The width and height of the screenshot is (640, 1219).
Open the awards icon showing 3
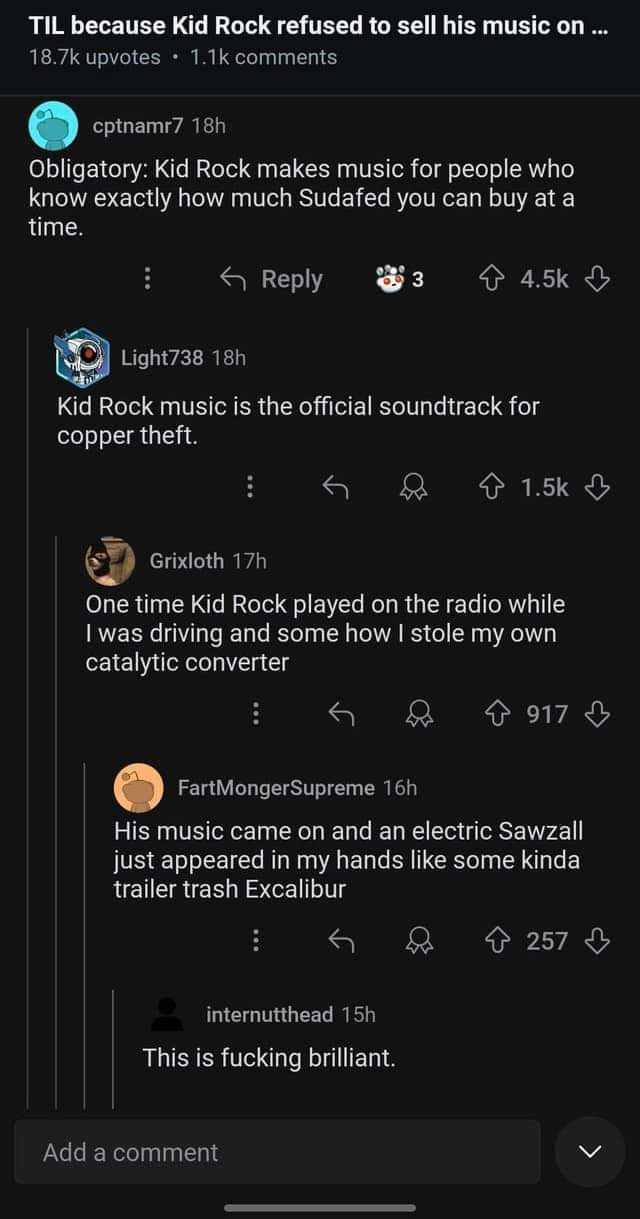pos(399,279)
